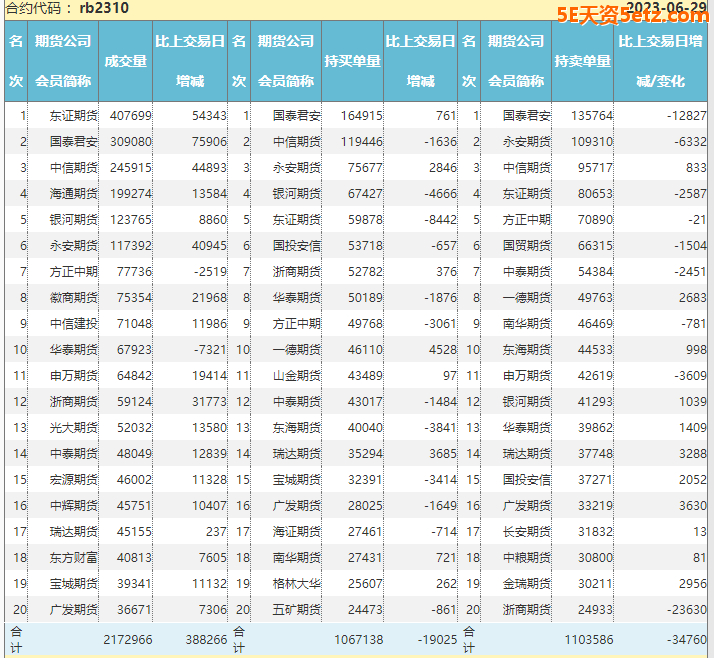Click 格林大华 company name

(296, 583)
